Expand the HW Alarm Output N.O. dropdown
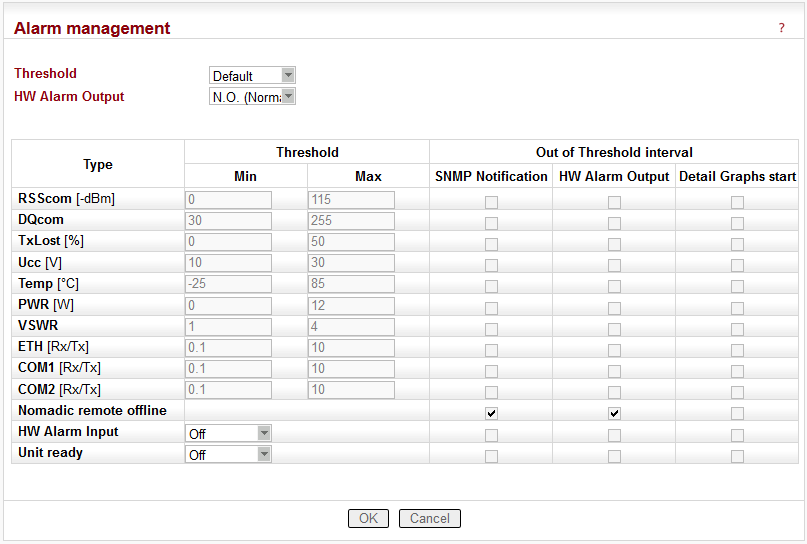Viewport: 807px width, 544px height. coord(252,96)
